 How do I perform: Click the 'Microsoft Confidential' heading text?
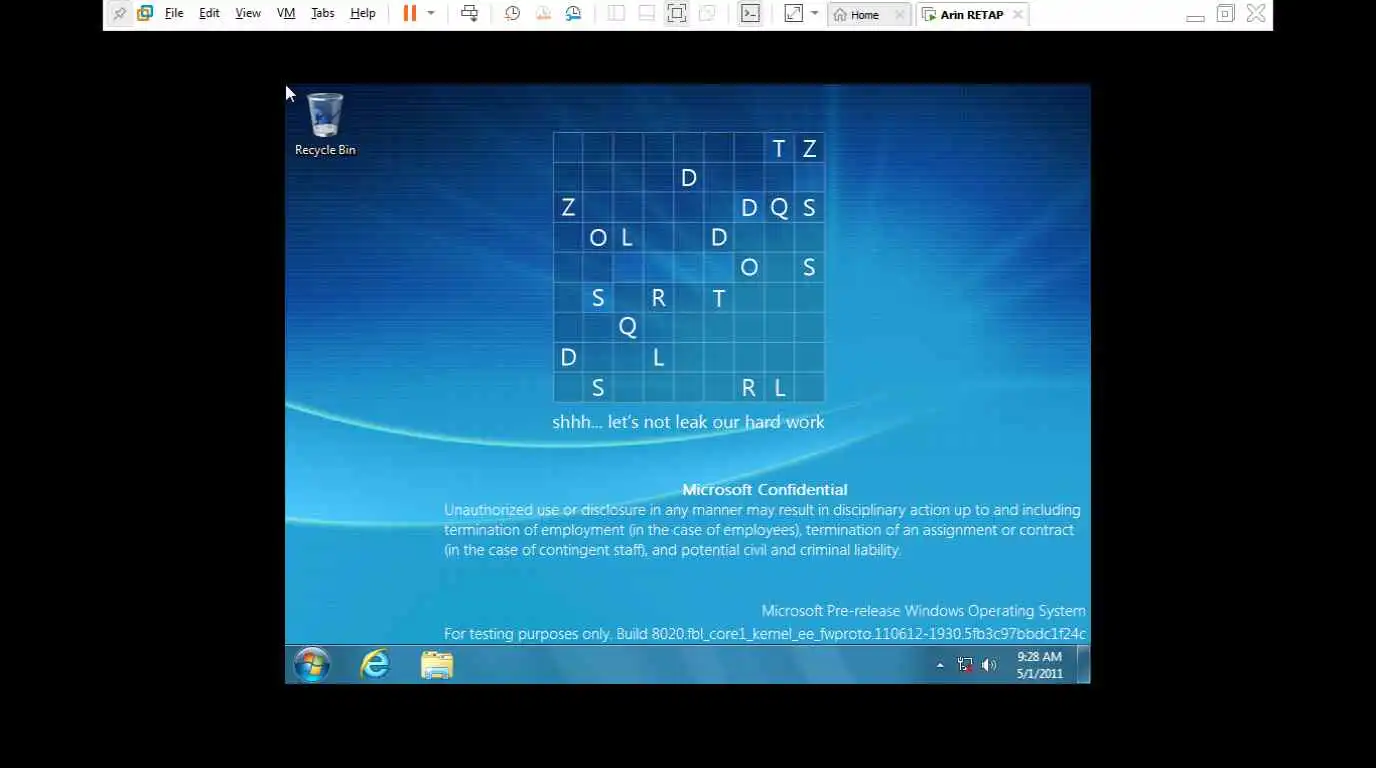(765, 490)
